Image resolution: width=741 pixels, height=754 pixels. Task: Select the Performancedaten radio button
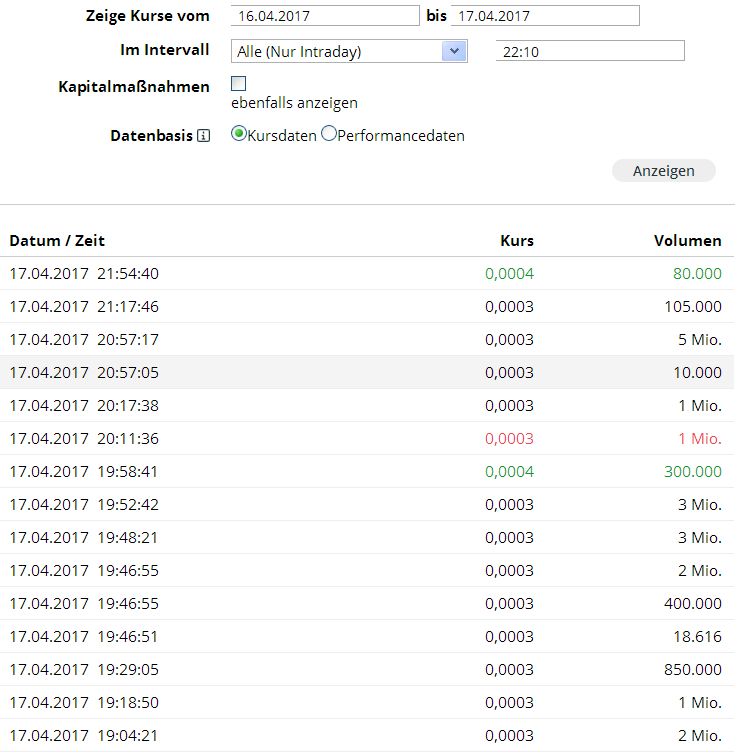point(329,134)
